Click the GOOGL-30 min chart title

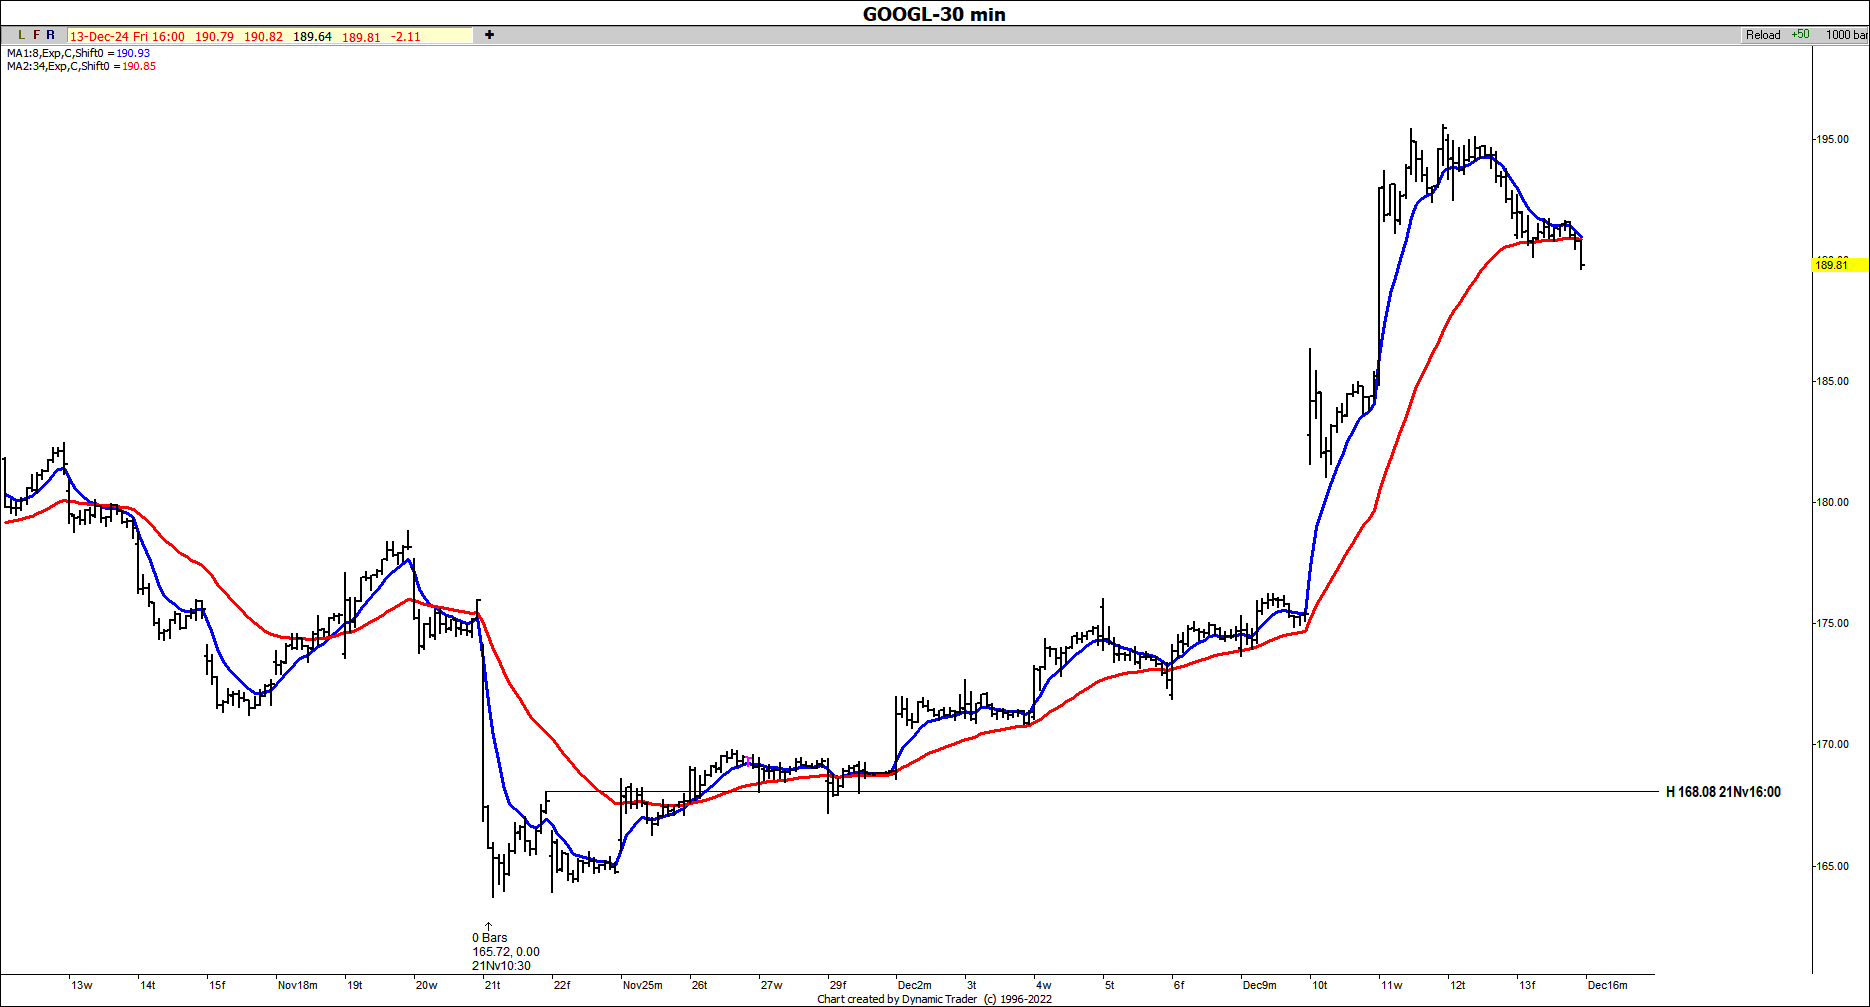click(934, 14)
